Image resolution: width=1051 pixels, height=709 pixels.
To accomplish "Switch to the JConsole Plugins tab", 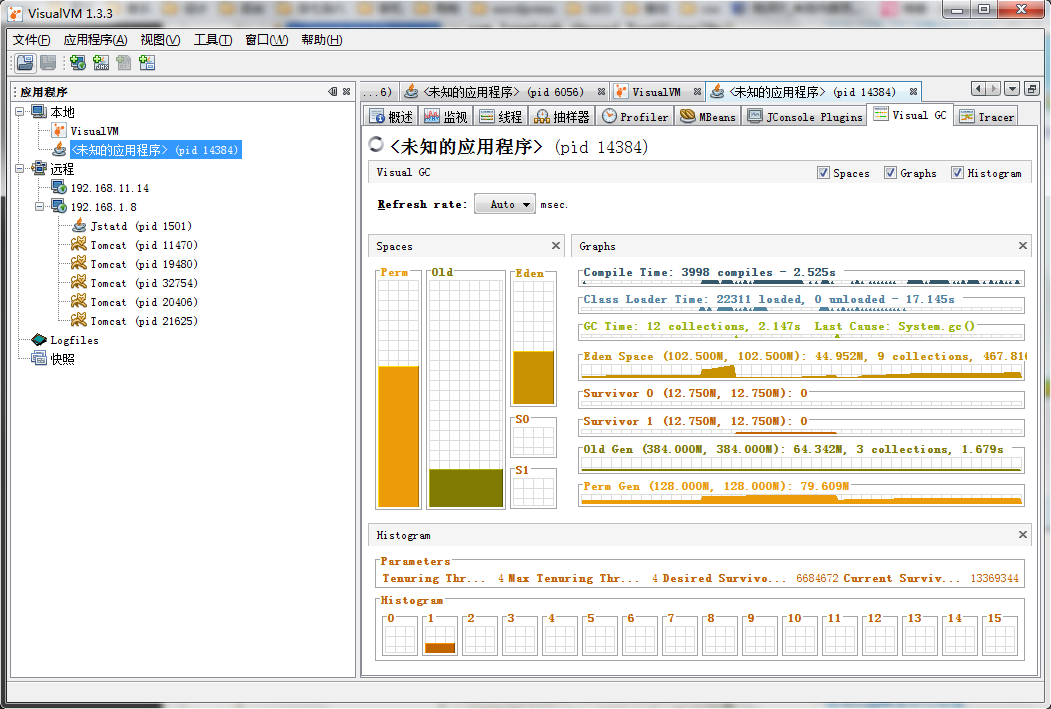I will [x=804, y=116].
